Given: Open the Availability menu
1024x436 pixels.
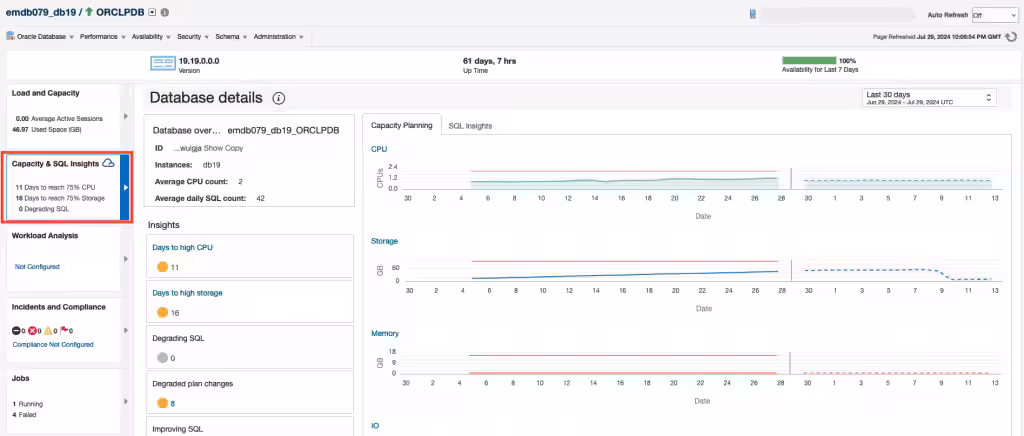Looking at the screenshot, I should click(151, 37).
